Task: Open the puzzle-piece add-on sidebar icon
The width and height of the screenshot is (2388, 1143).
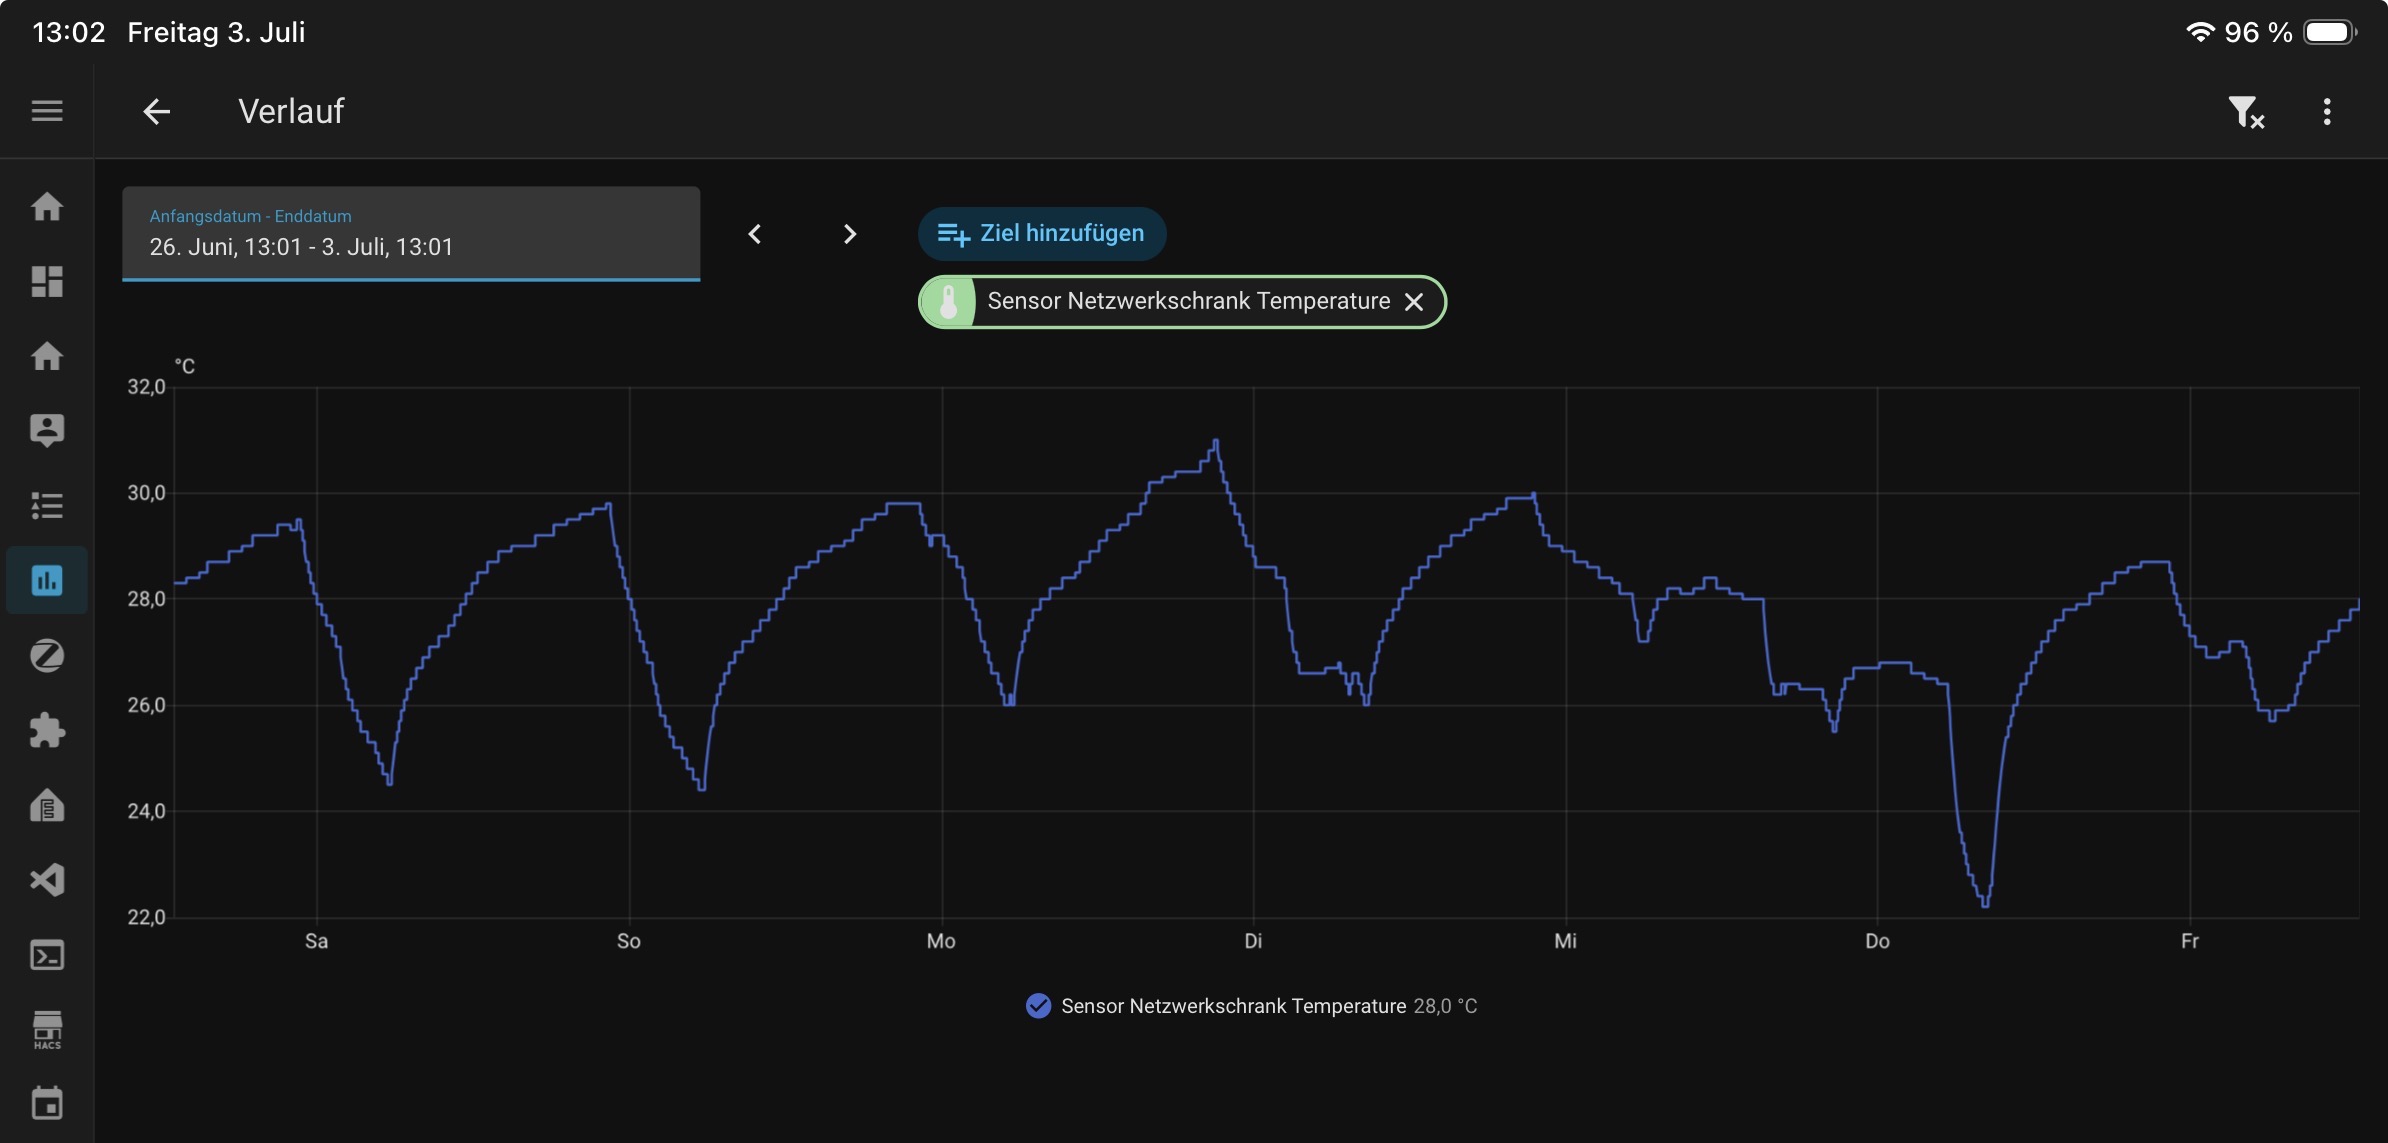Action: point(47,731)
